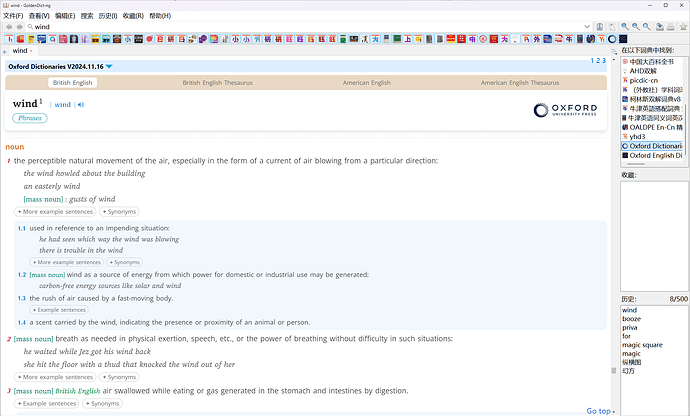Select the magnifier Q dictionary icon
The height and width of the screenshot is (416, 690).
[x=52, y=39]
